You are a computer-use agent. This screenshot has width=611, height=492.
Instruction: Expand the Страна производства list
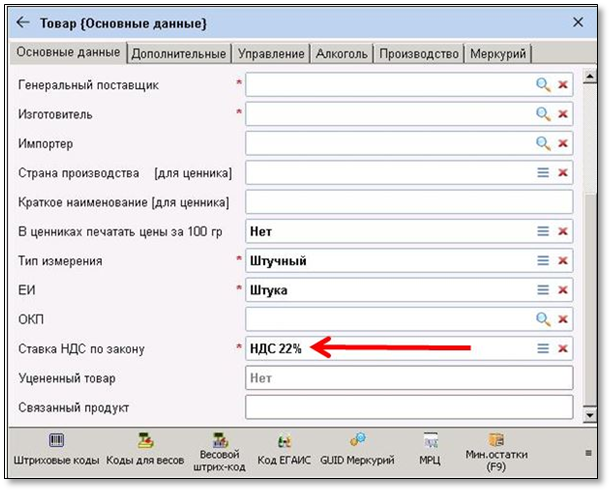point(543,173)
